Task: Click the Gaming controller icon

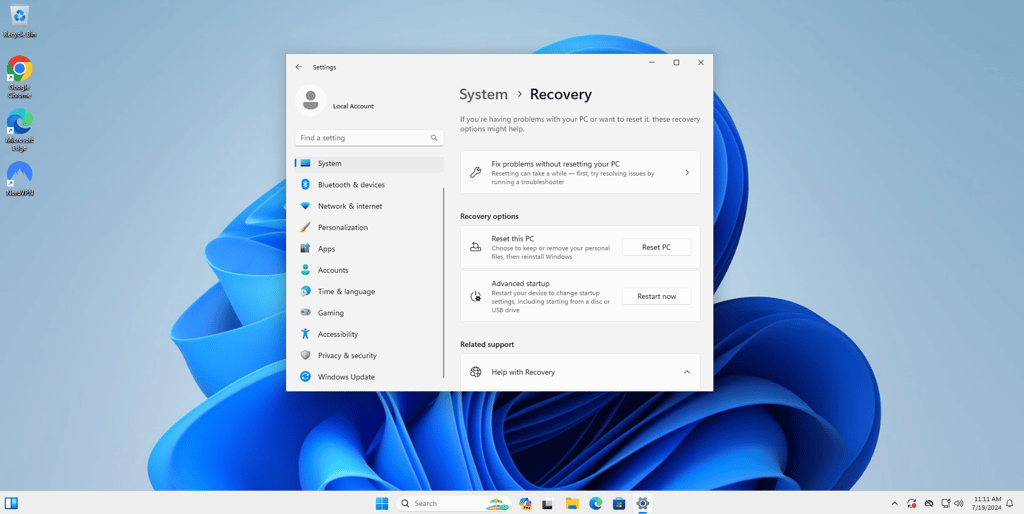Action: click(x=305, y=313)
